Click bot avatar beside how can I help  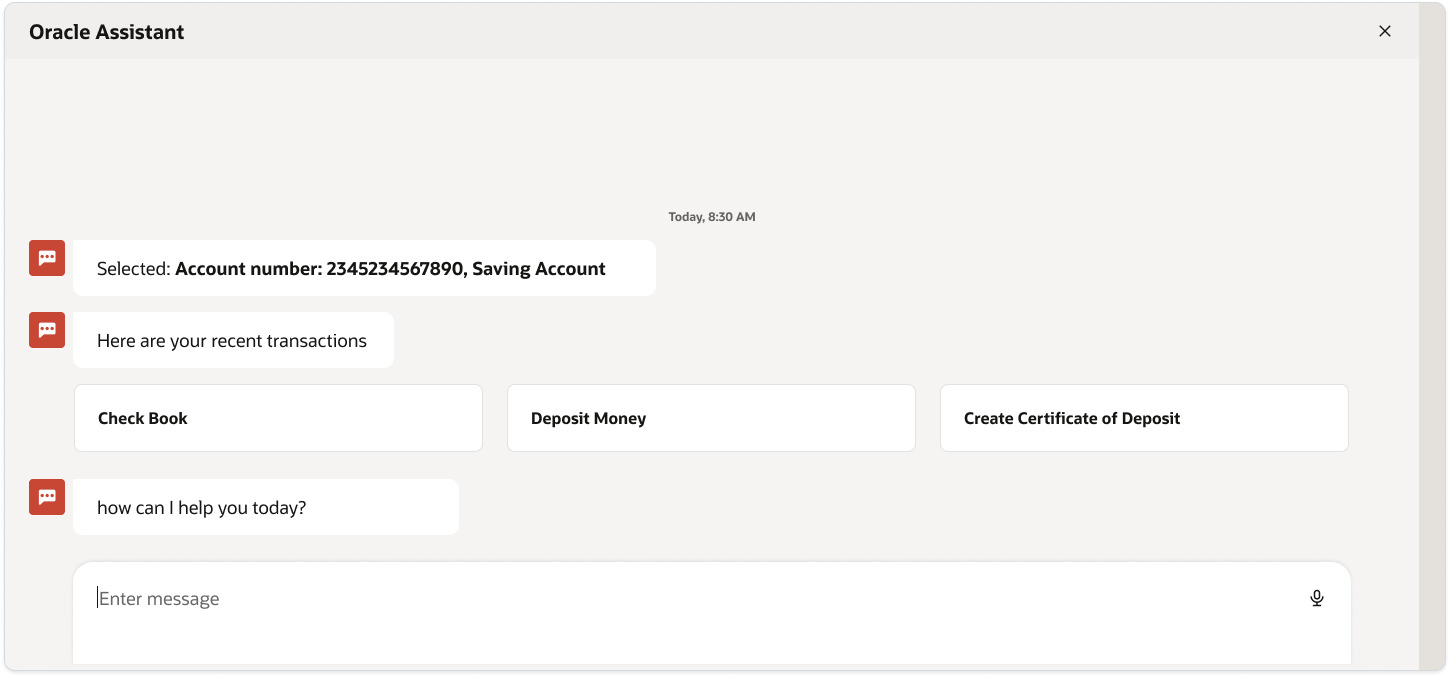tap(47, 497)
